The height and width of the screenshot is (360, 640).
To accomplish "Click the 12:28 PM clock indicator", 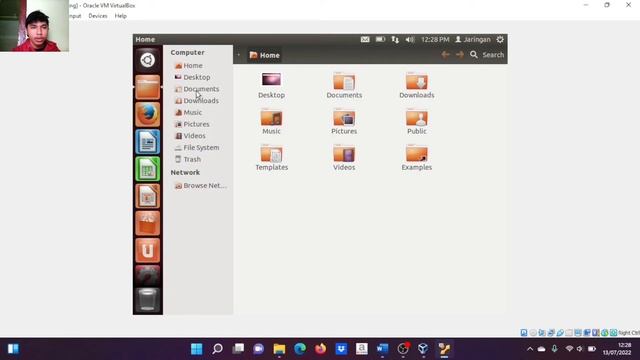I will pyautogui.click(x=435, y=39).
